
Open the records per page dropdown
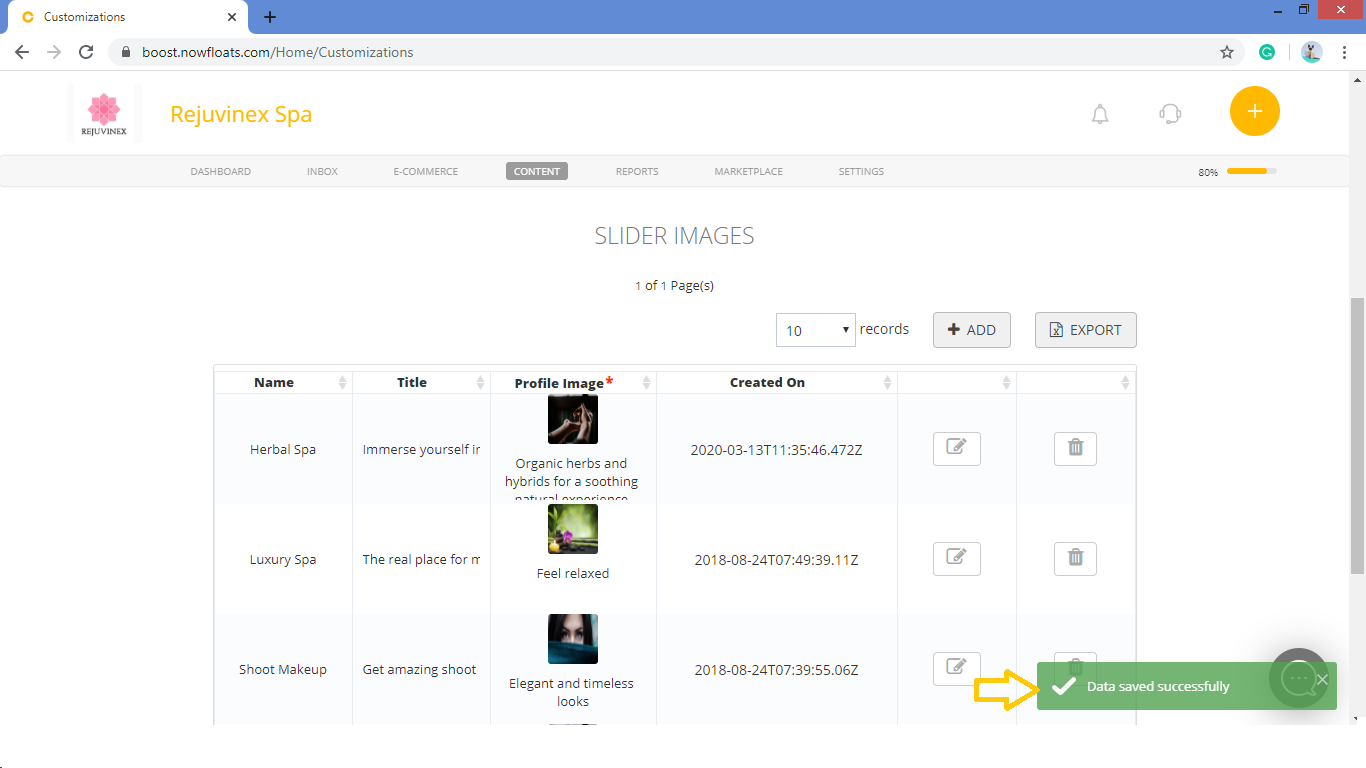click(x=816, y=330)
